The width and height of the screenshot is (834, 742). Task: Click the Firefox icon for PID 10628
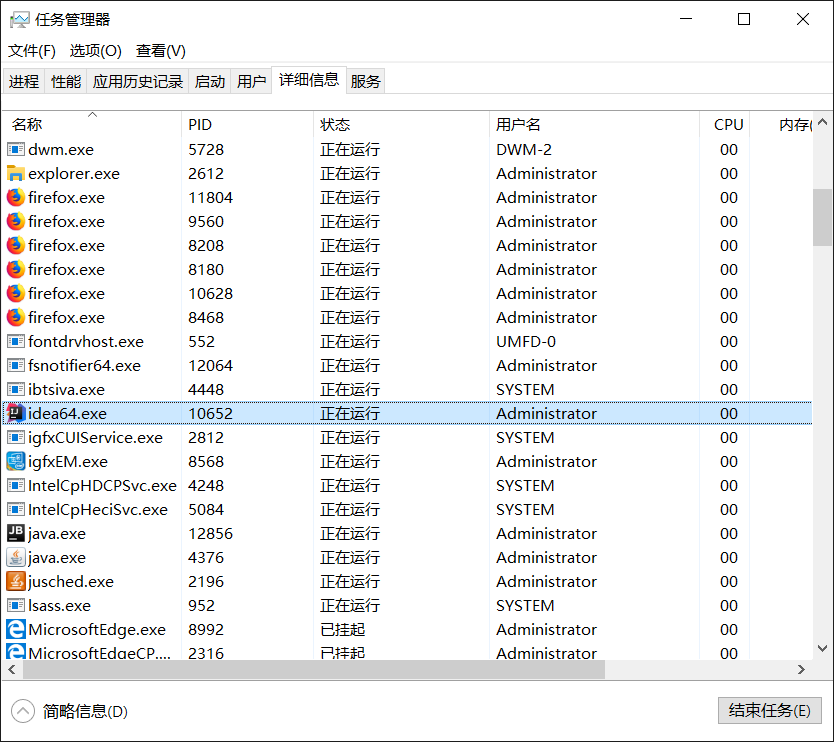tap(15, 293)
